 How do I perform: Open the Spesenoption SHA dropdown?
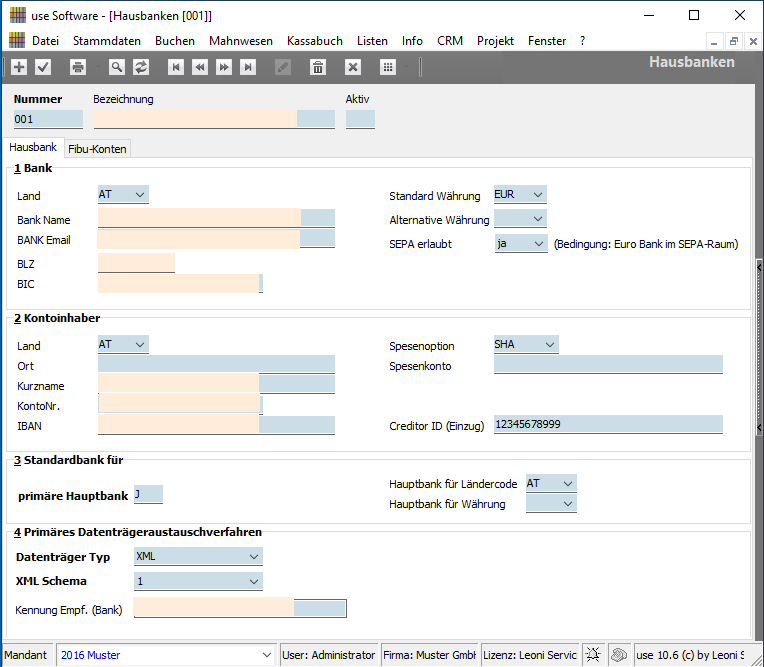[549, 345]
